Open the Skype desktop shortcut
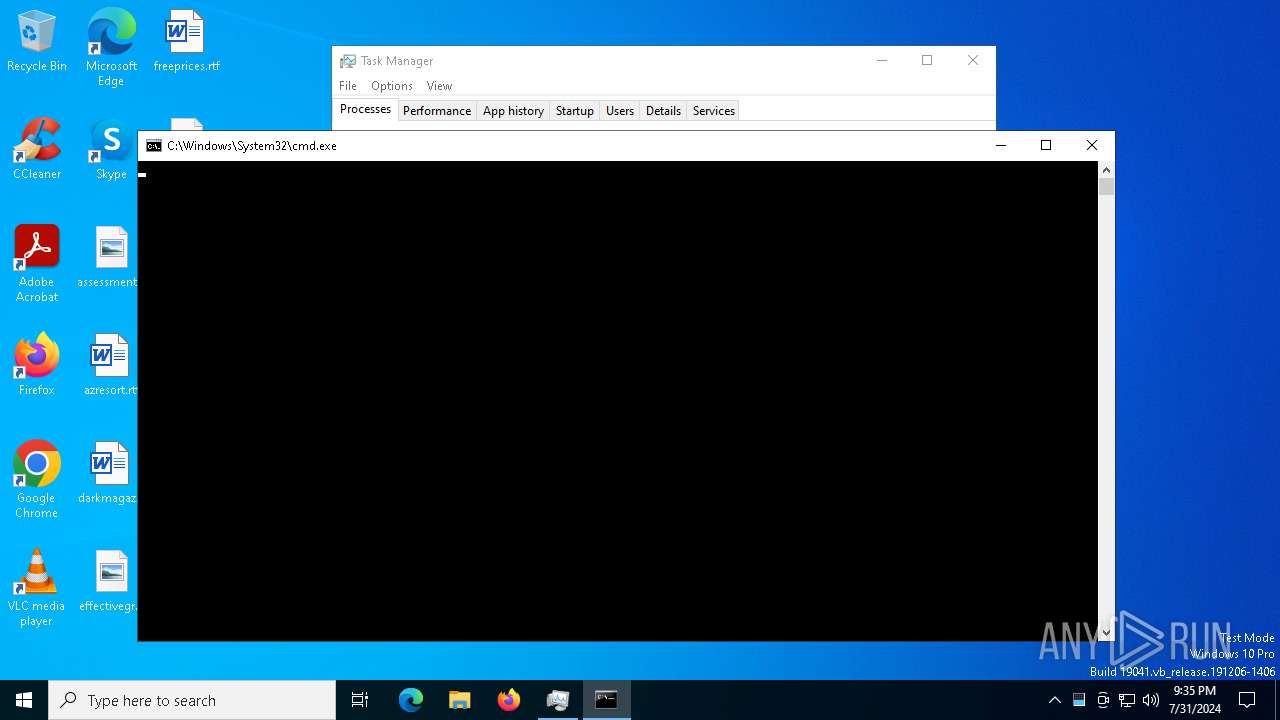 click(x=111, y=150)
